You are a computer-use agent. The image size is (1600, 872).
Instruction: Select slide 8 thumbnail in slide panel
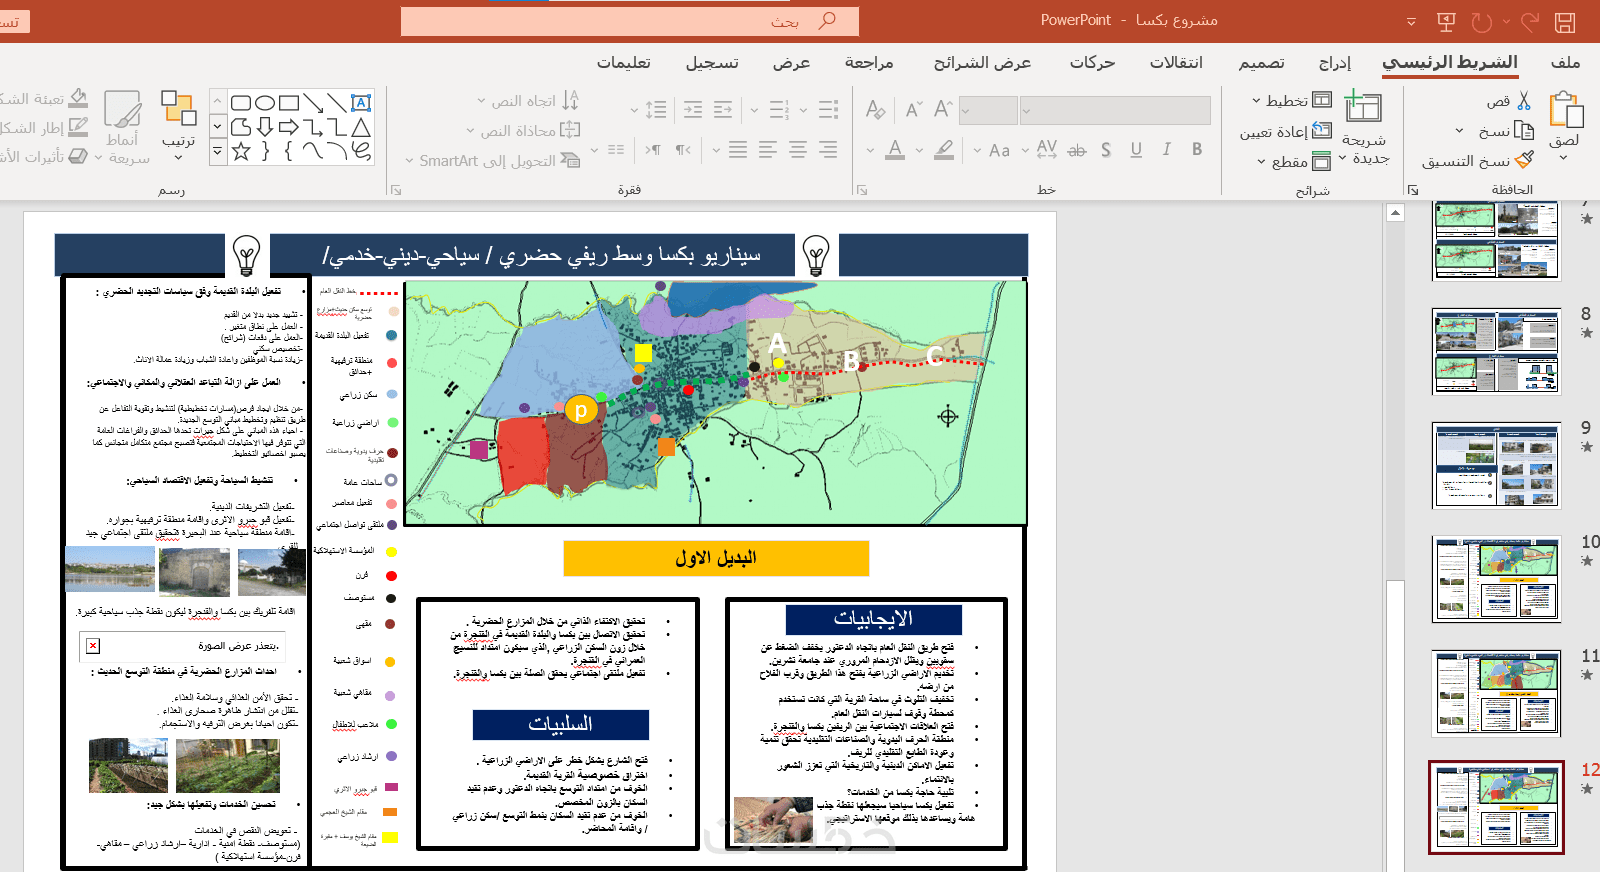coord(1496,351)
